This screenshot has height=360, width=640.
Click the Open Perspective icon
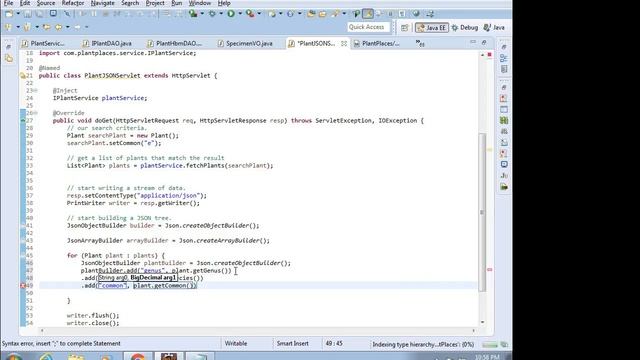404,28
